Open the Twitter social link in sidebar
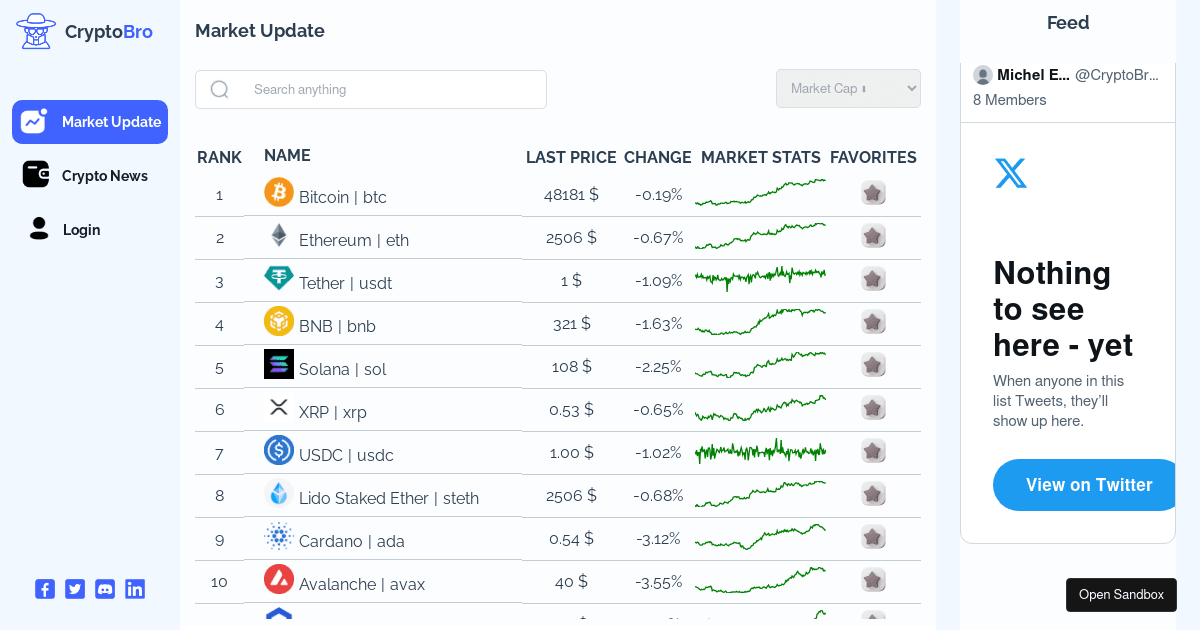1200x630 pixels. pos(75,589)
